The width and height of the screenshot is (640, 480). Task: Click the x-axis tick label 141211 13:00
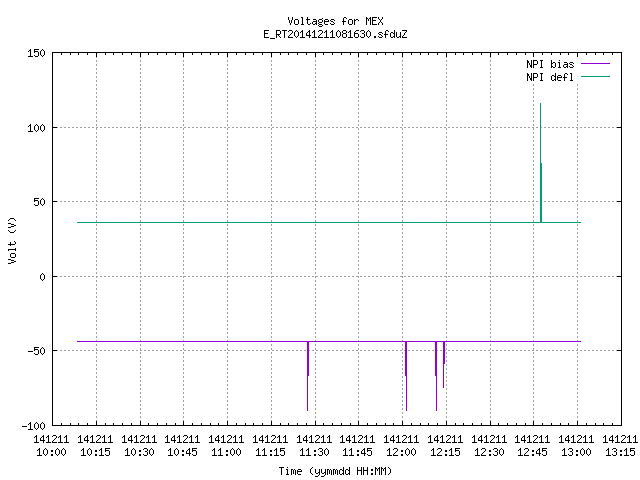[576, 446]
